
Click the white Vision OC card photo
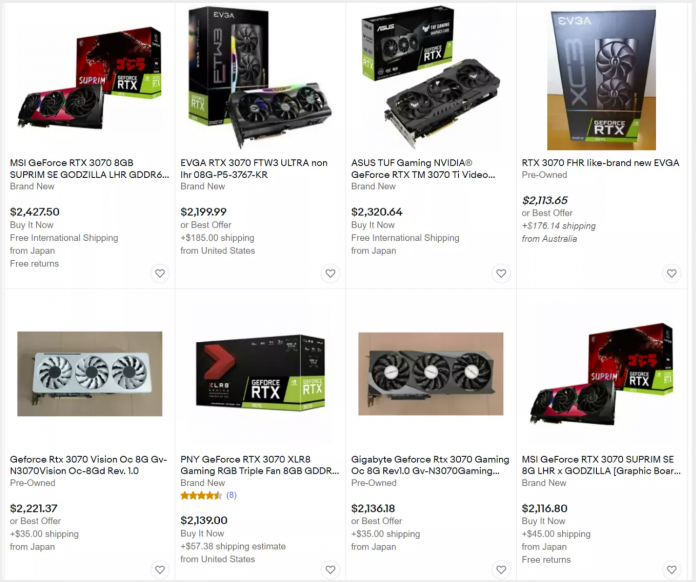90,374
